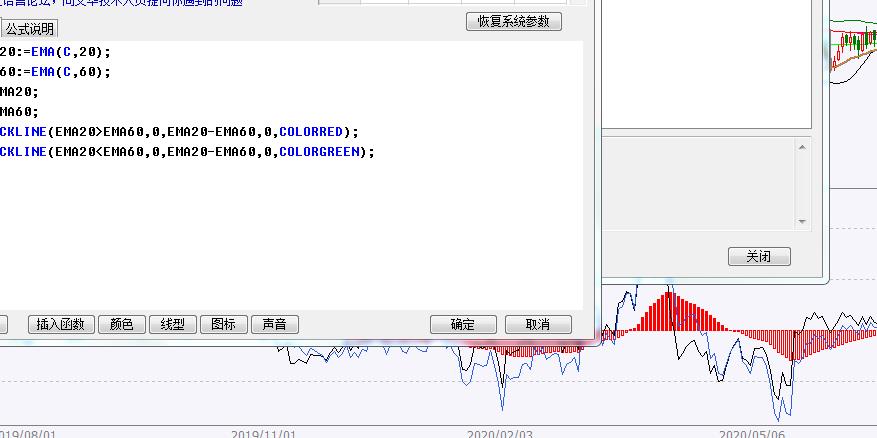Click the 图标 icon button
The height and width of the screenshot is (438, 877).
click(224, 324)
